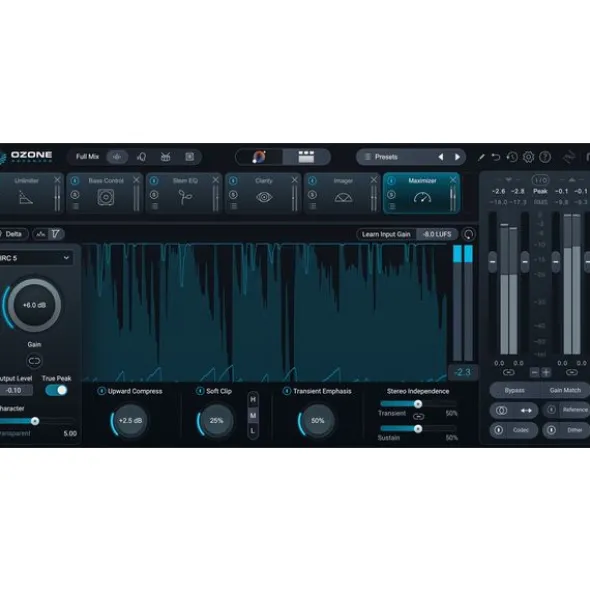Toggle the Transient/Sustain link icon
The width and height of the screenshot is (590, 591).
[418, 416]
